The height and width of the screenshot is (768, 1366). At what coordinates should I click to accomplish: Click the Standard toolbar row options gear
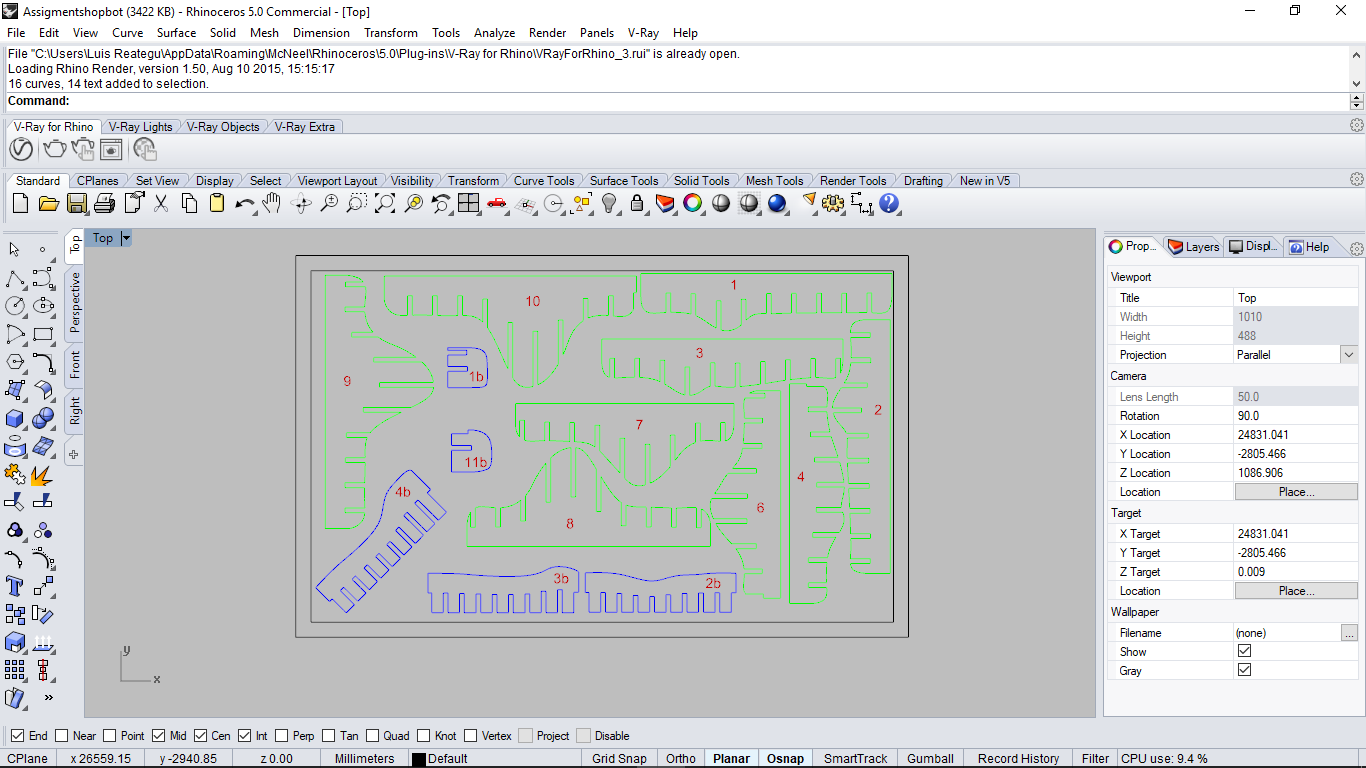click(x=1357, y=179)
